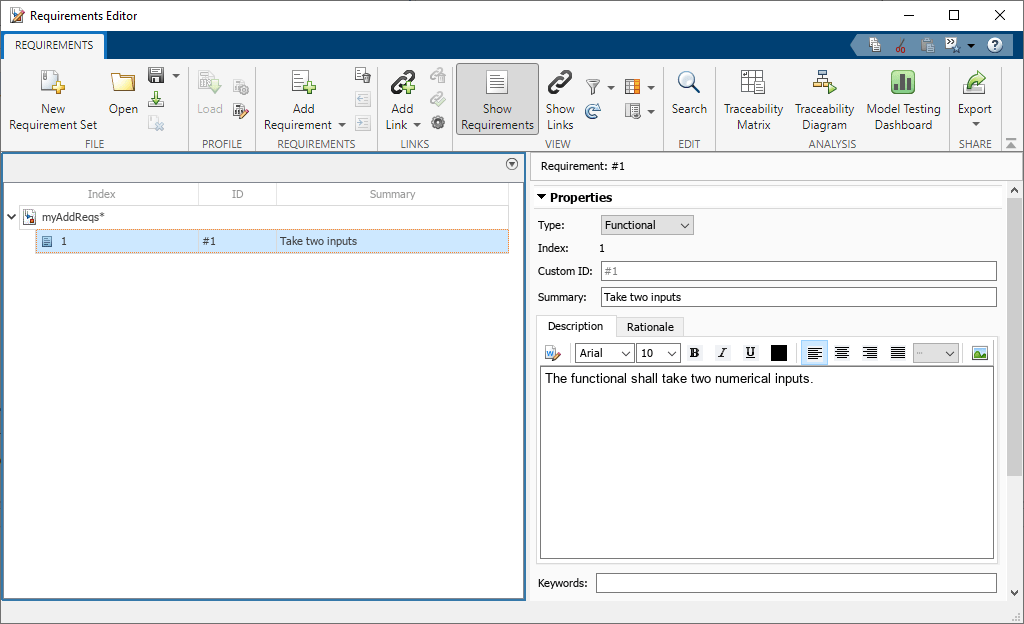Viewport: 1024px width, 624px height.
Task: Launch the Traceability Diagram
Action: tap(824, 84)
